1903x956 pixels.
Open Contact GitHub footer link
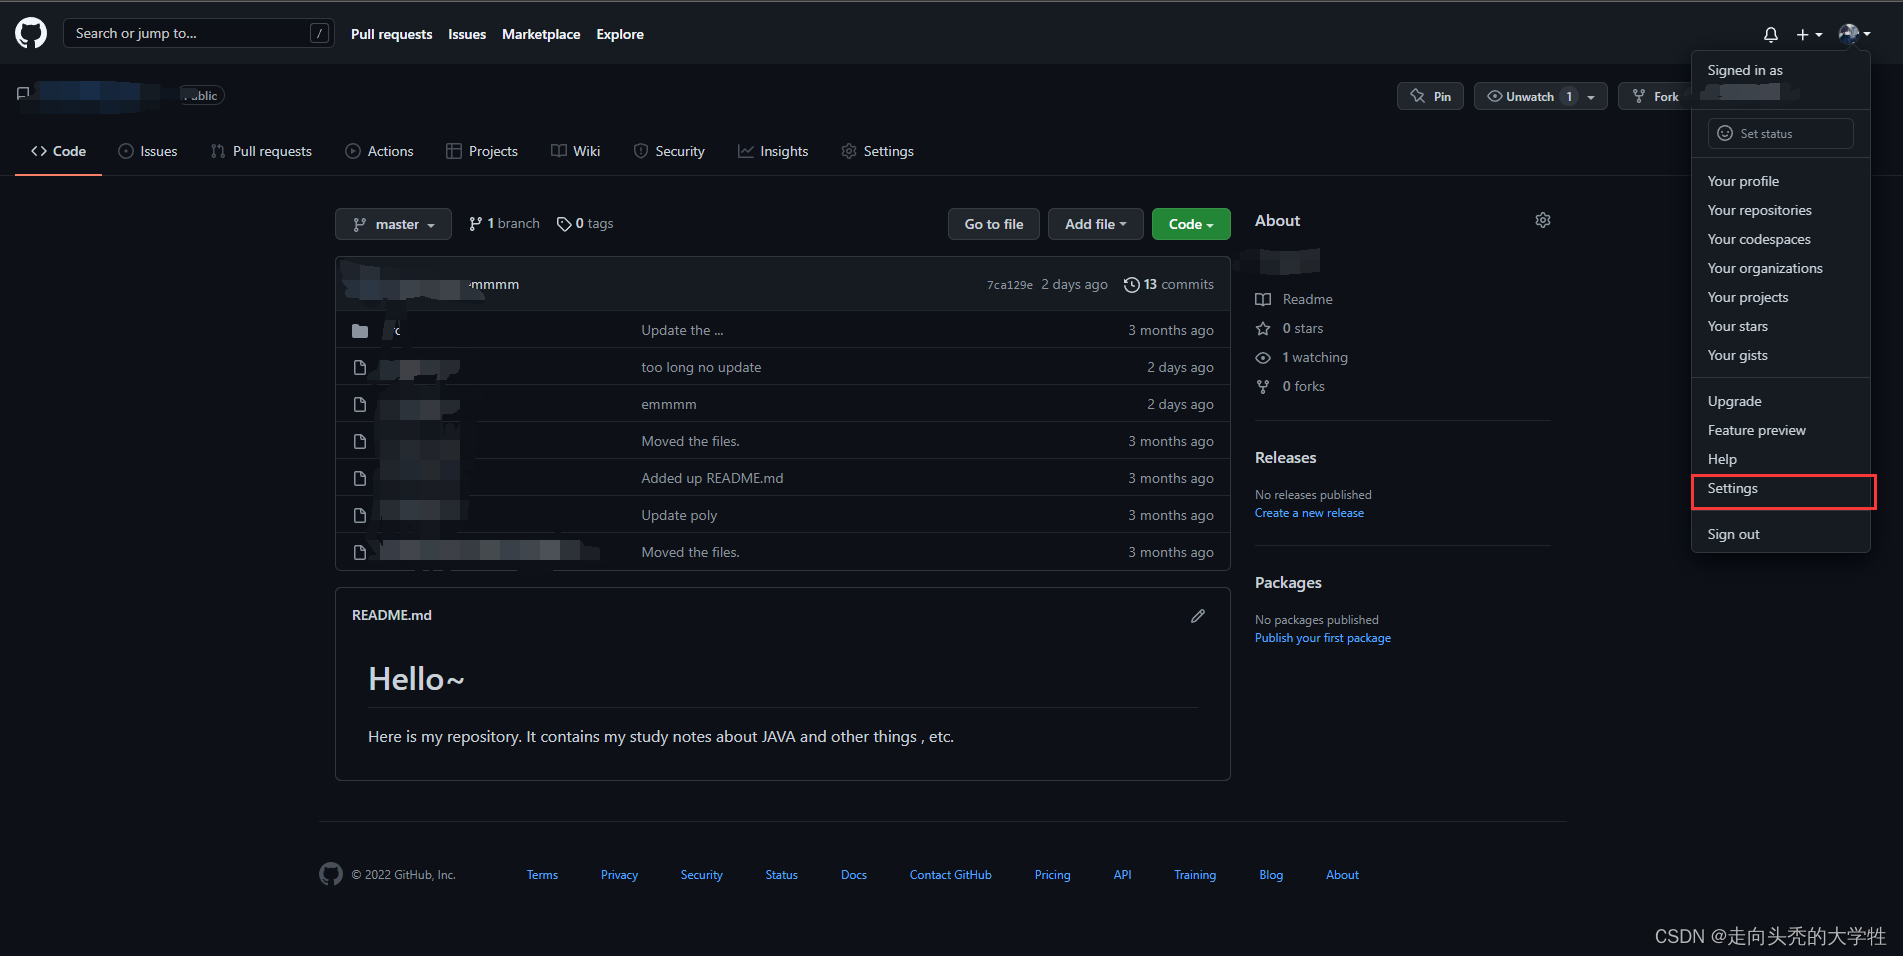[x=950, y=875]
